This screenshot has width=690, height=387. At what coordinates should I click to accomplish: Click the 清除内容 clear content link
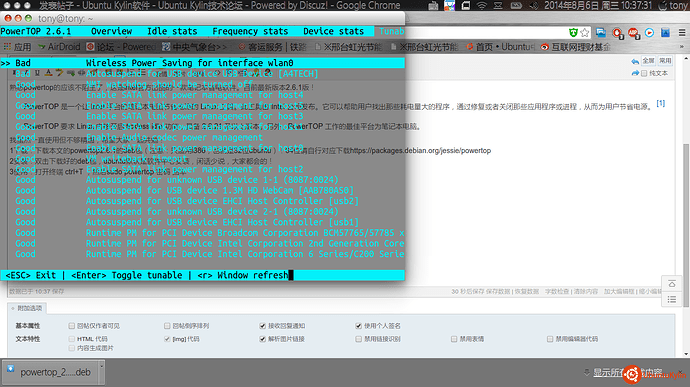pos(585,291)
